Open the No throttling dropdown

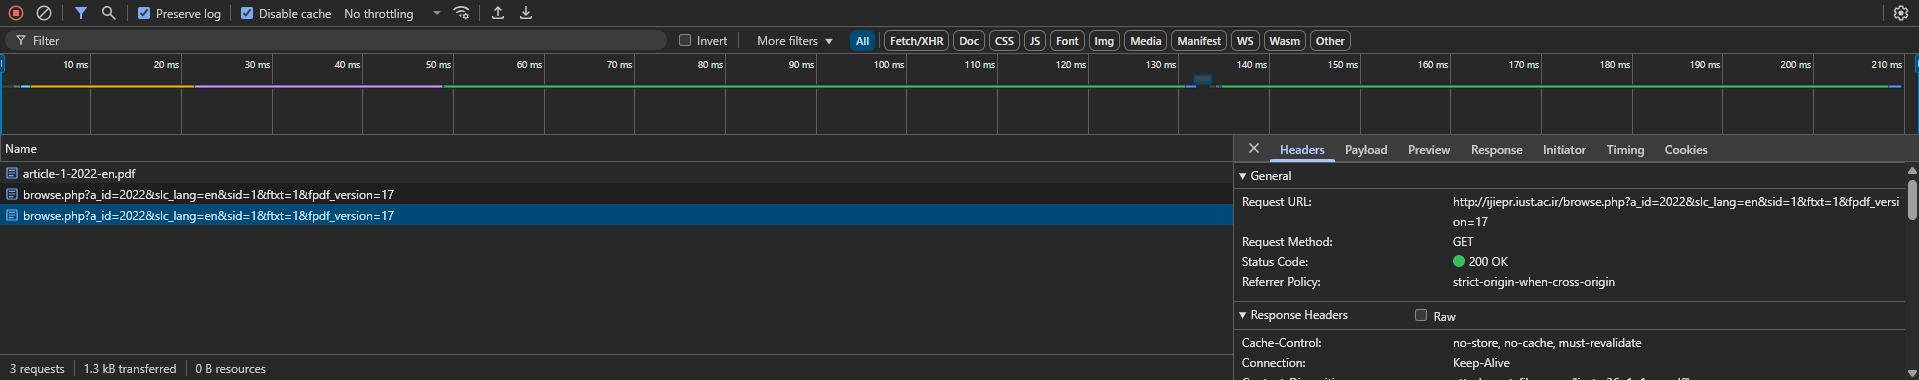coord(392,13)
